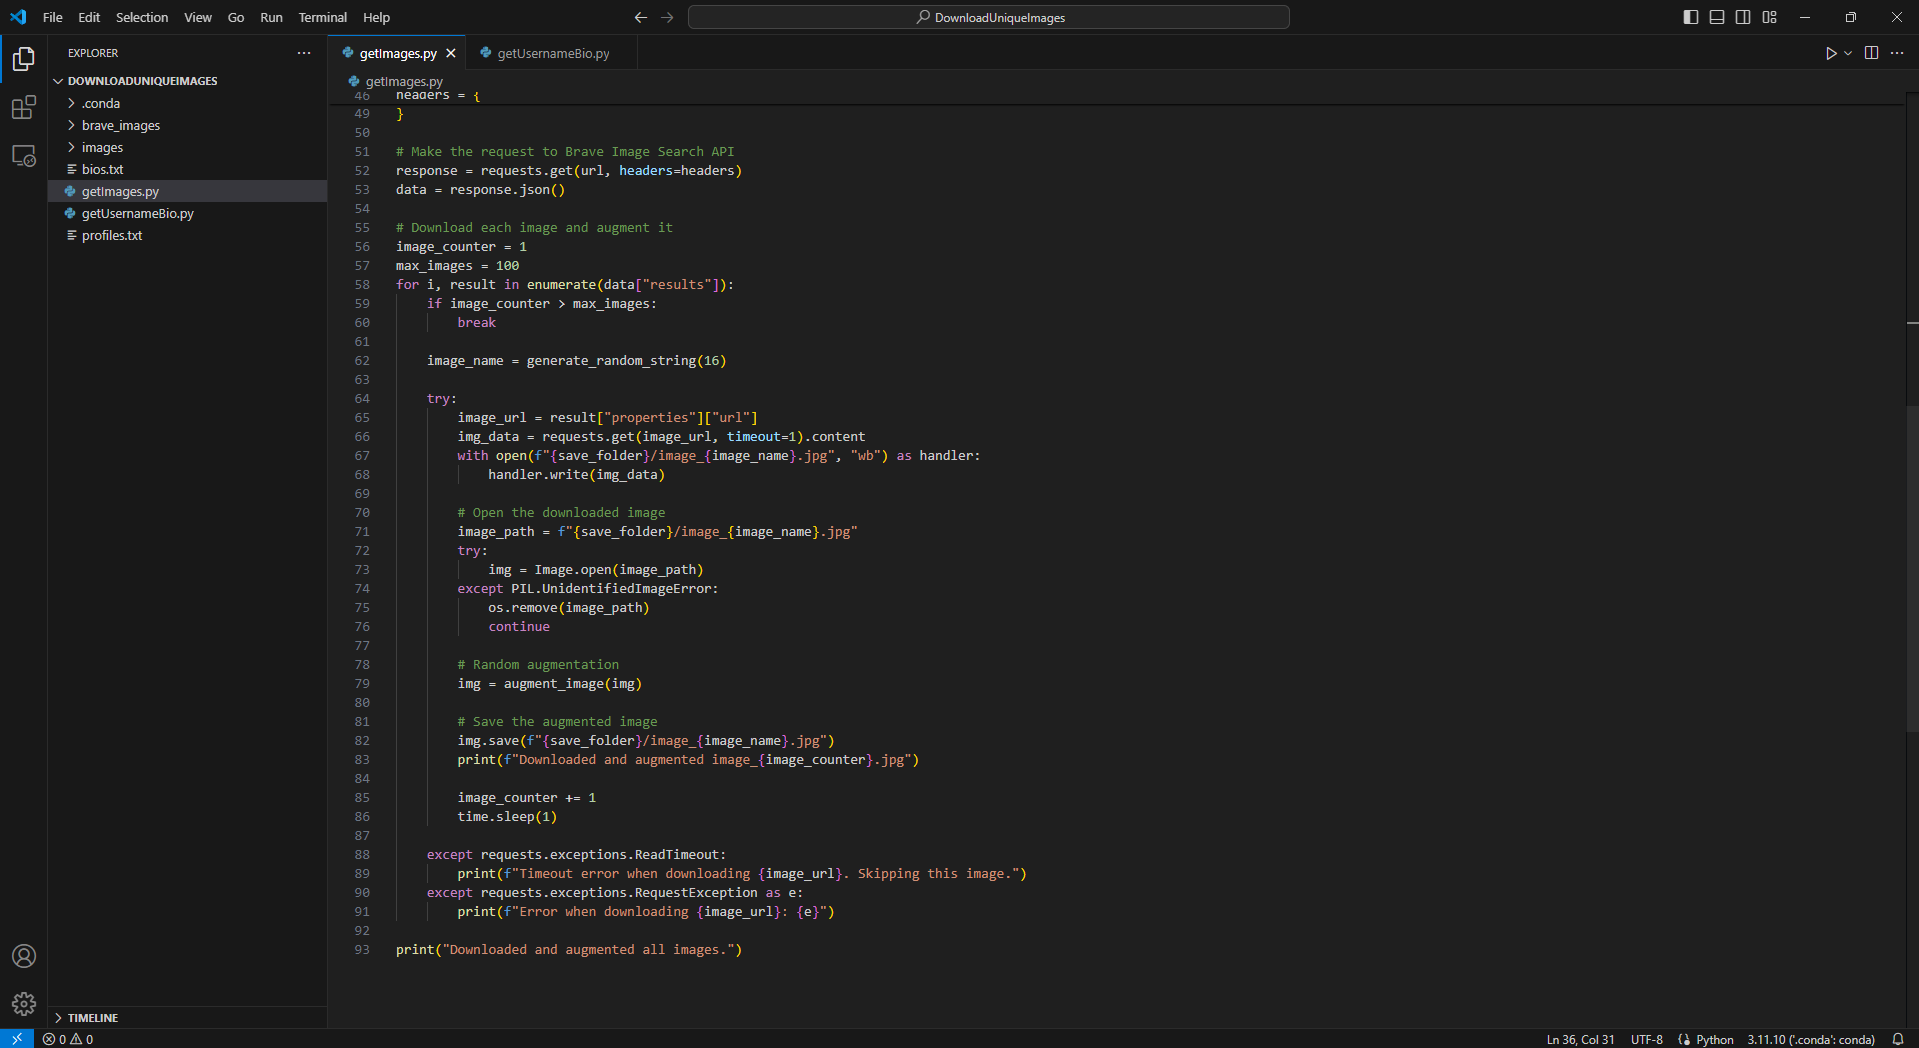This screenshot has height=1048, width=1919.
Task: Place cursor on max_images = 100 line
Action: (x=457, y=265)
